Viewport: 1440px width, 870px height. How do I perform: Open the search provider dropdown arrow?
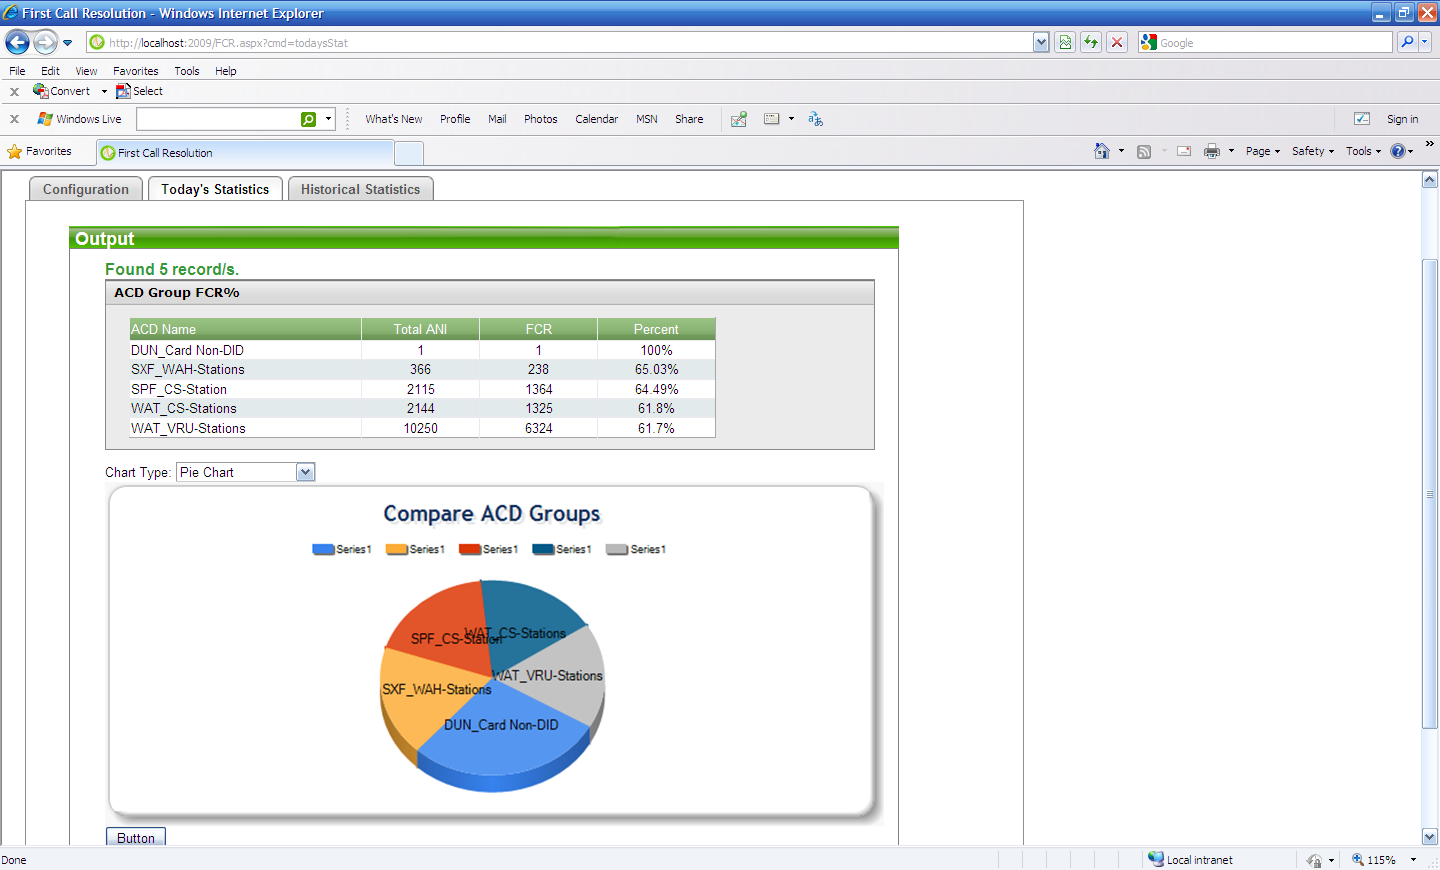pyautogui.click(x=1425, y=42)
